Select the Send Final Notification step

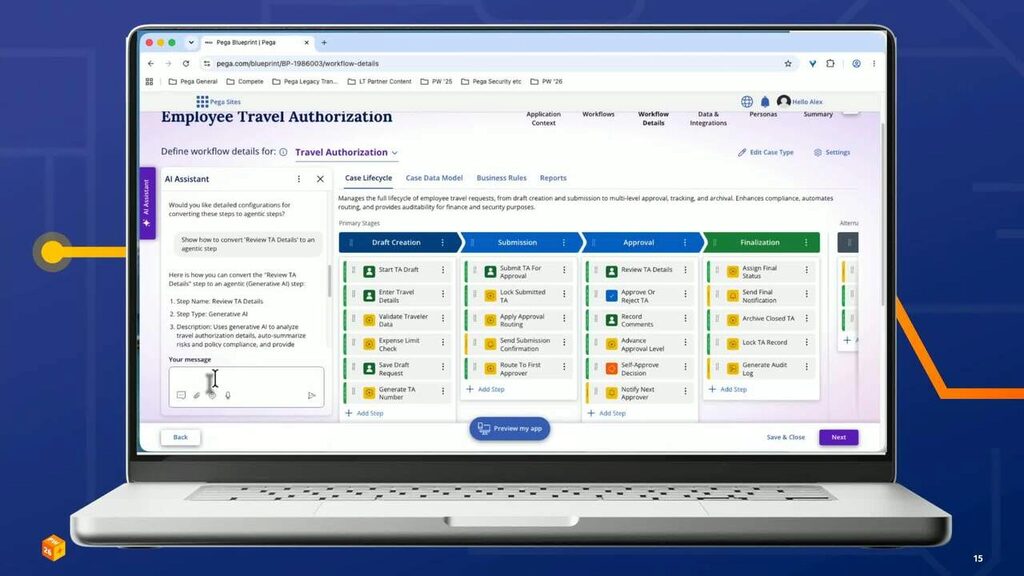point(762,296)
